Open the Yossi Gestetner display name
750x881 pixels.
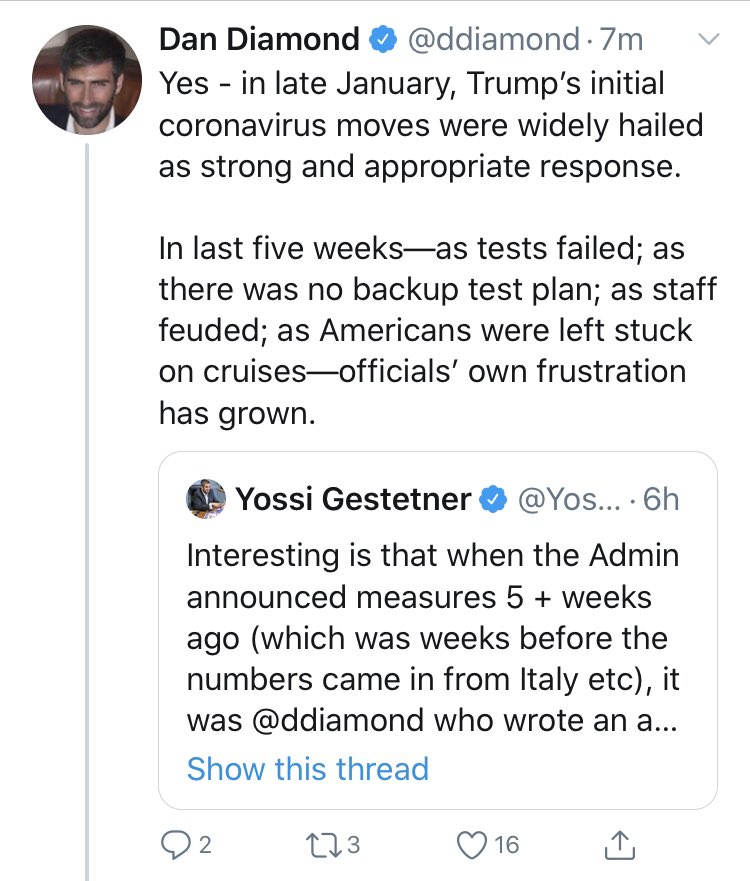point(353,499)
